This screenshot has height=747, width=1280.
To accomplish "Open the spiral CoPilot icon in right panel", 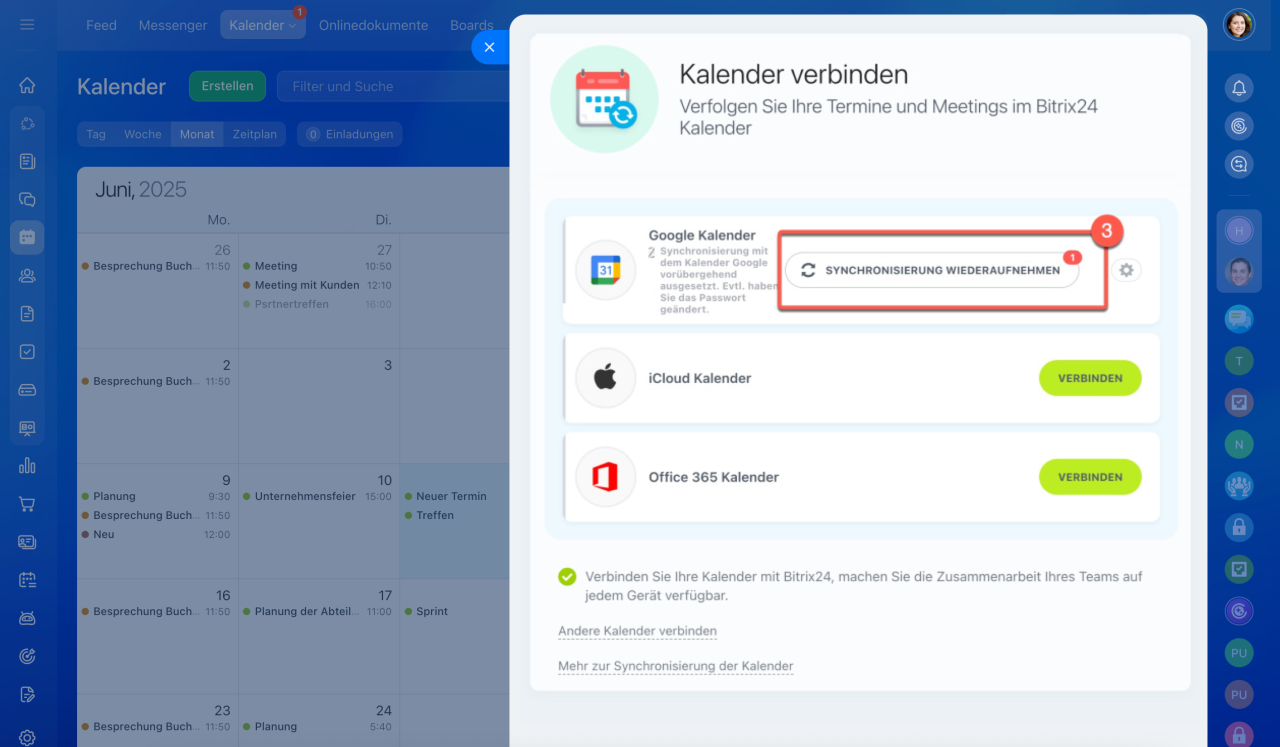I will [1239, 126].
